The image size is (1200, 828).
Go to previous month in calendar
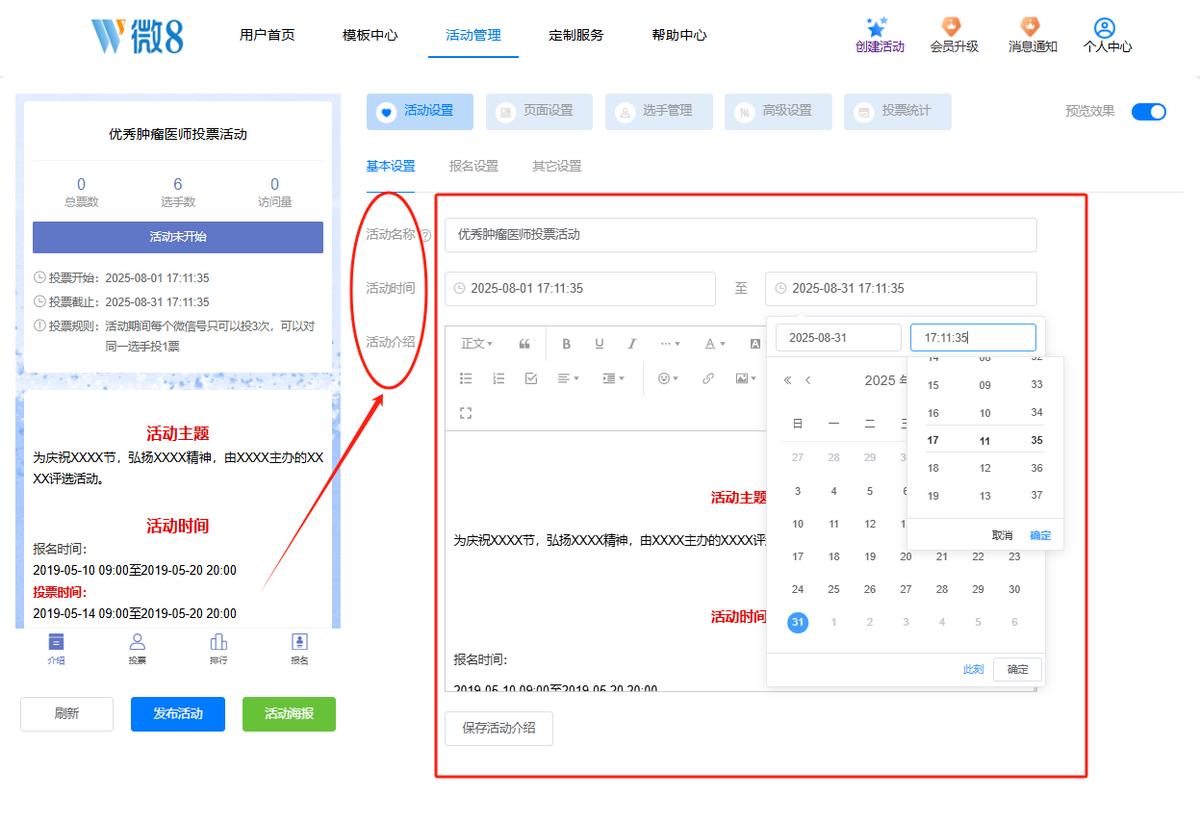808,380
